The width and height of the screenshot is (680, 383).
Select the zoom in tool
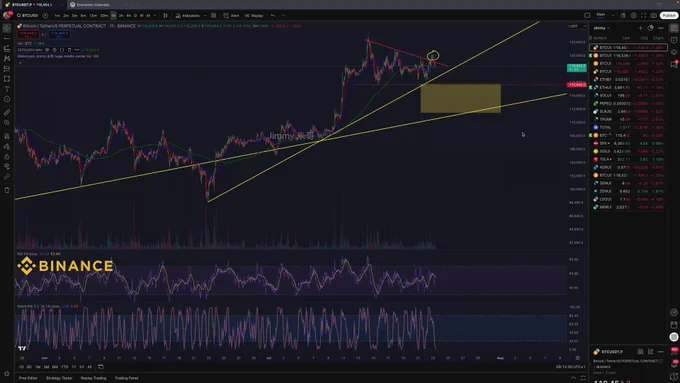[7, 123]
